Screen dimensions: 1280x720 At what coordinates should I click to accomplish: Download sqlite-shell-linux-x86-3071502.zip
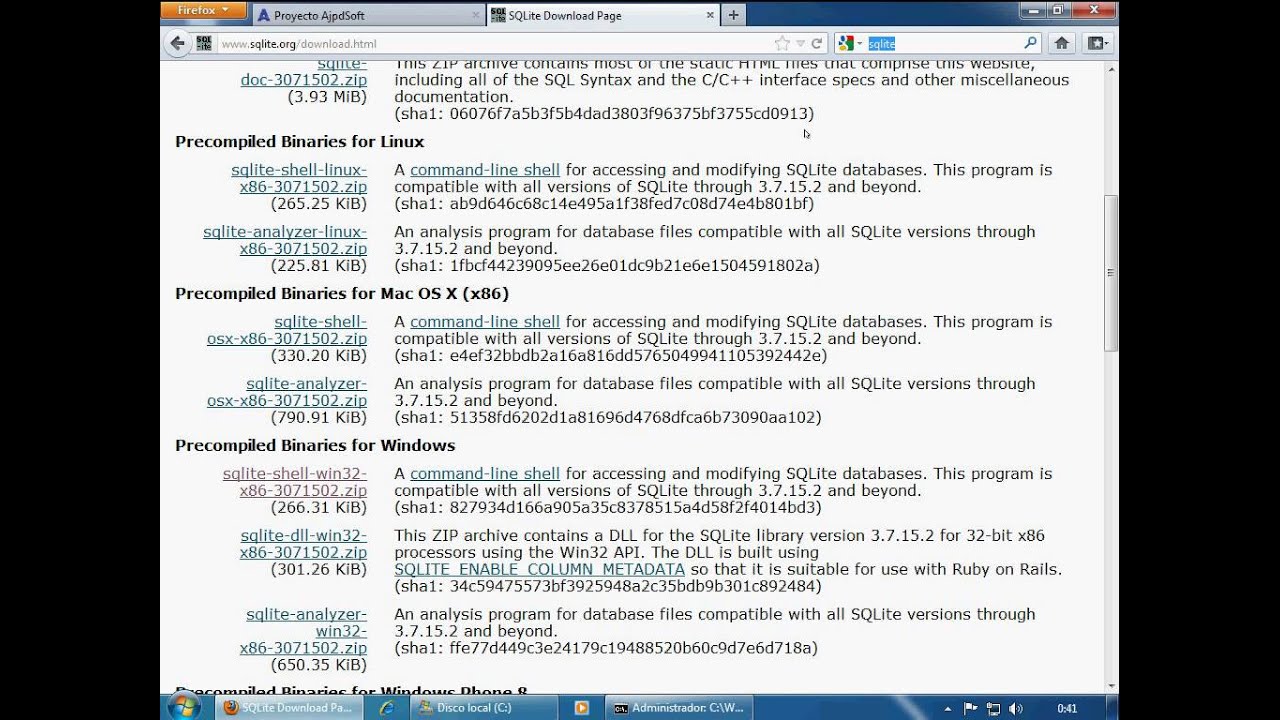tap(299, 178)
